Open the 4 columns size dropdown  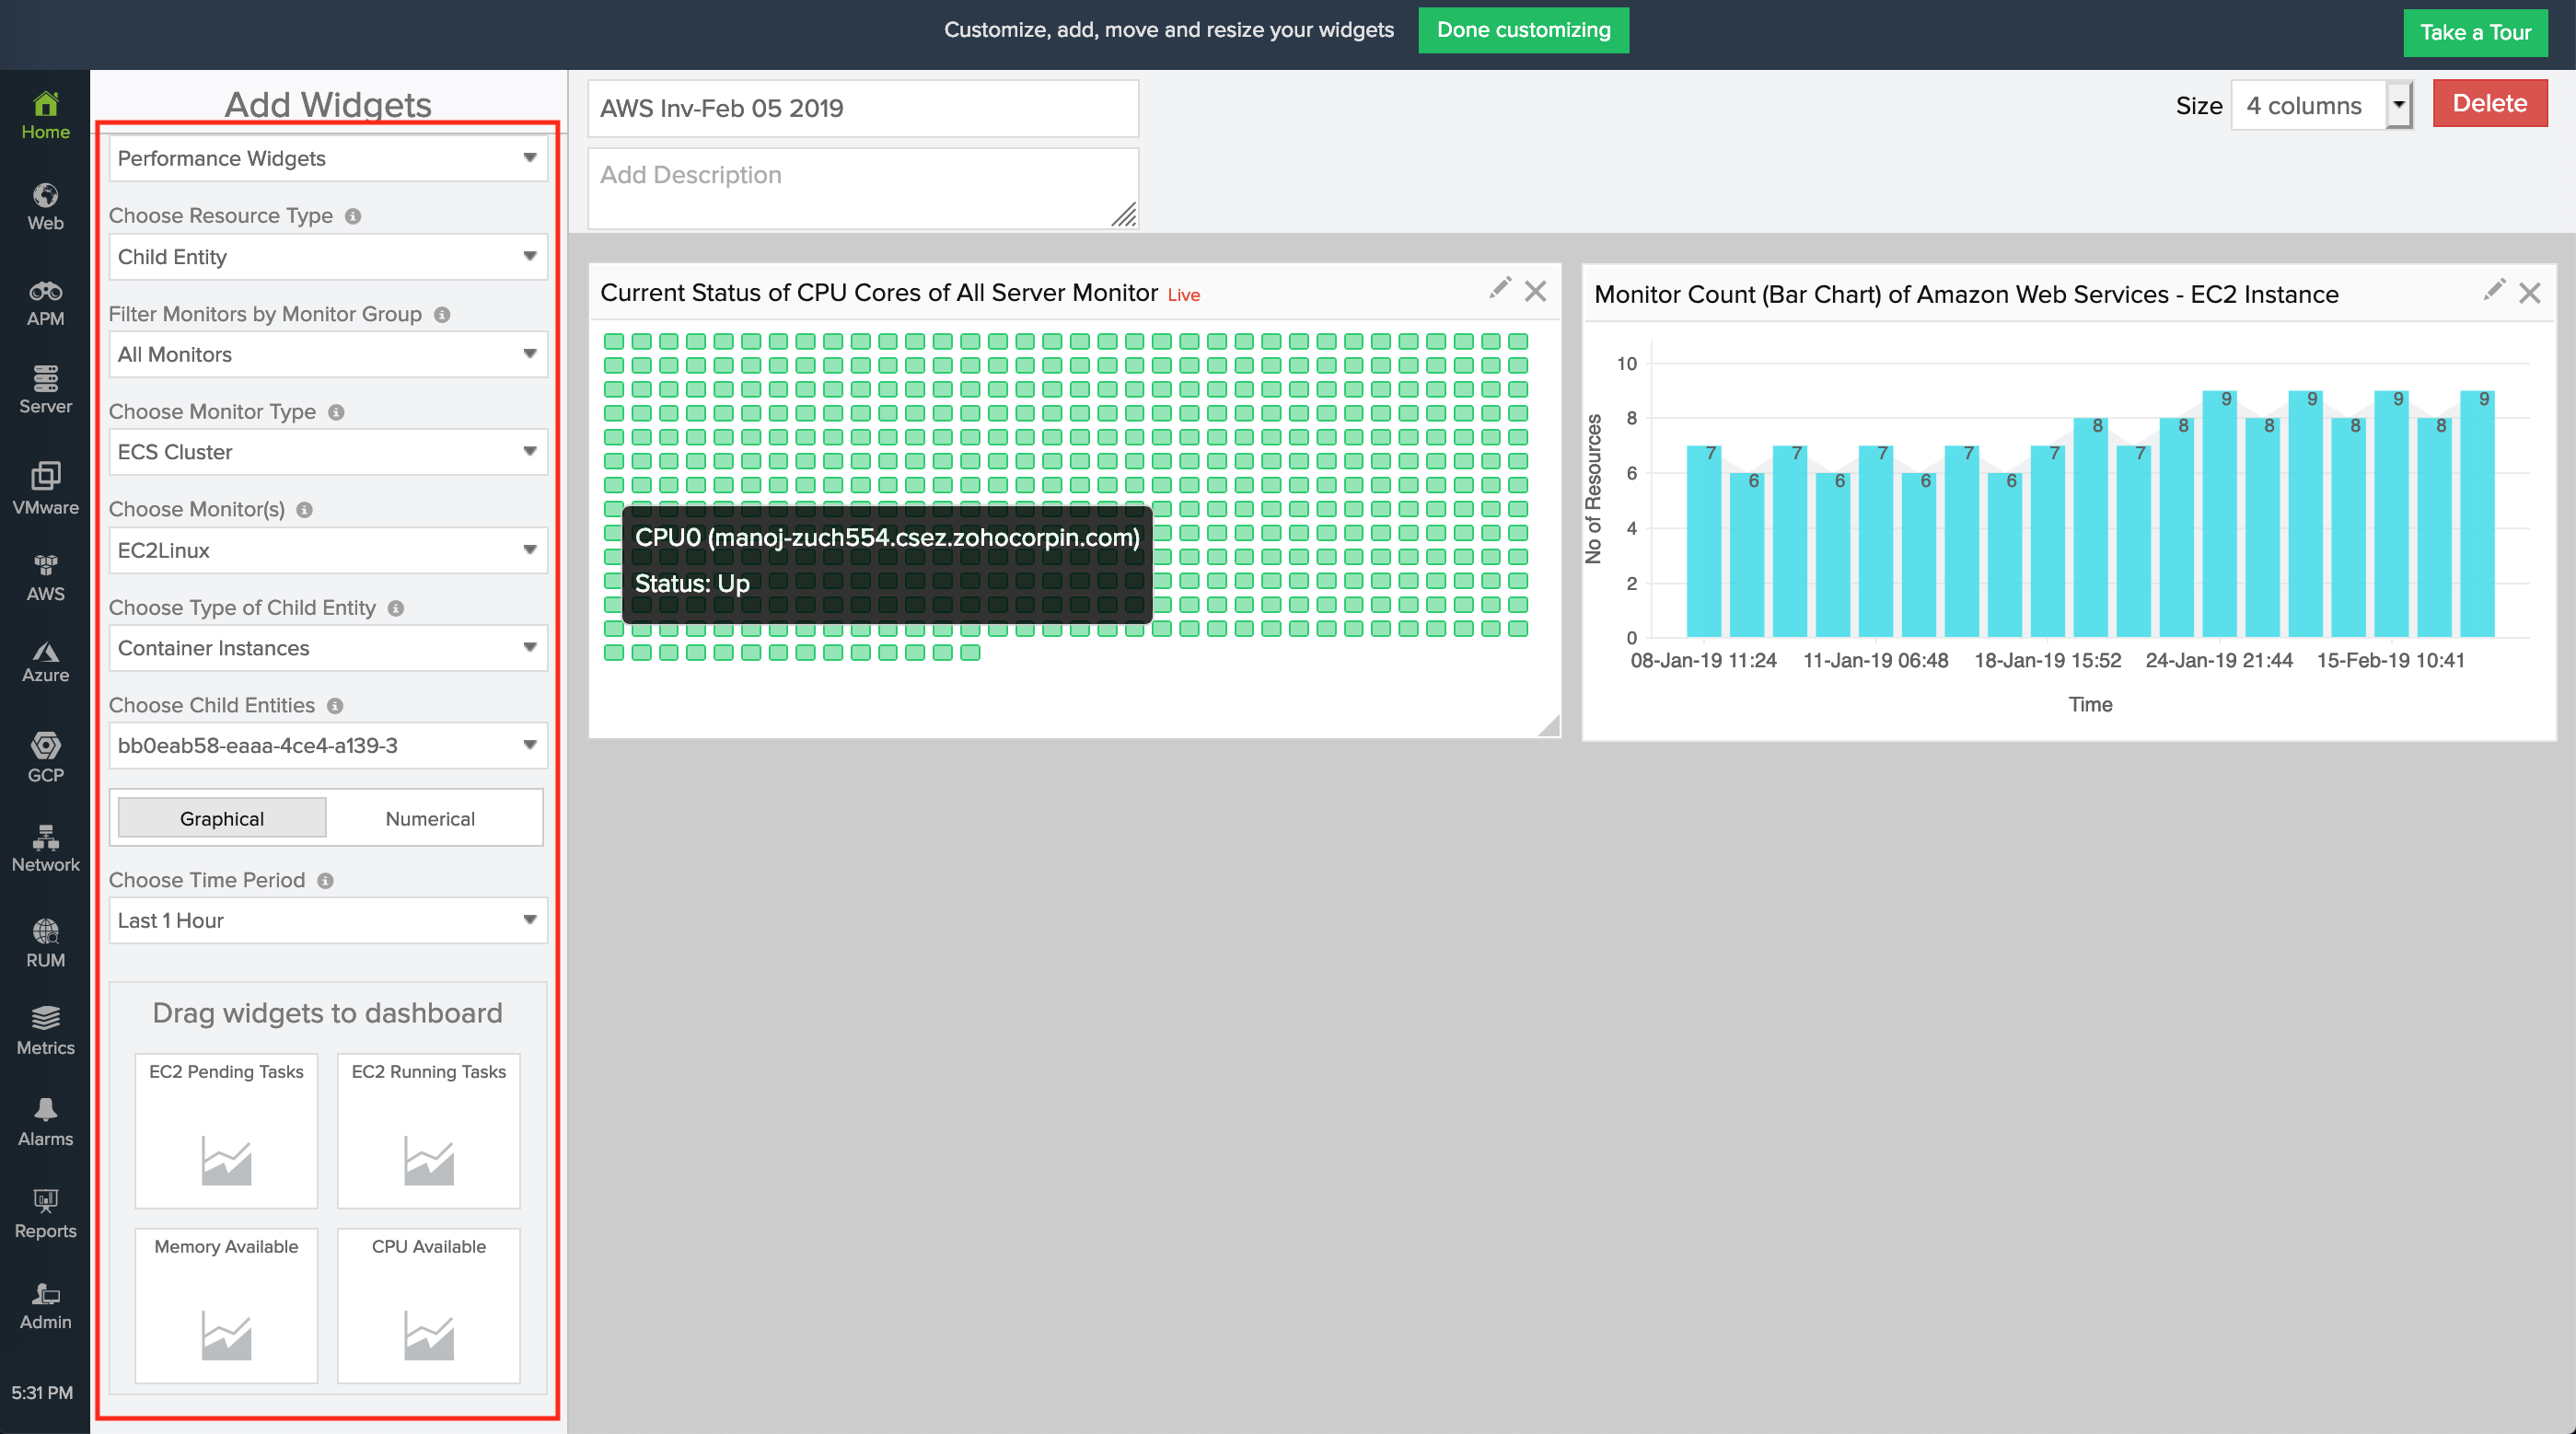pyautogui.click(x=2320, y=105)
